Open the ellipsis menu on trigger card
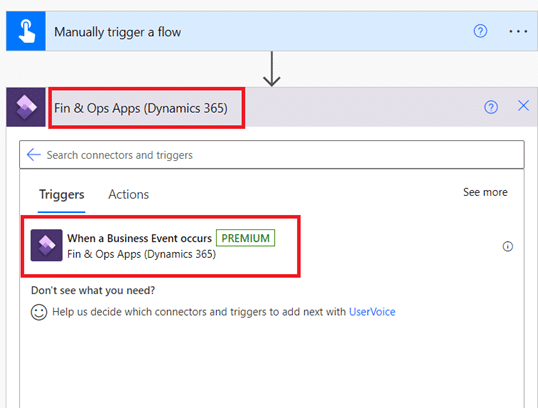The width and height of the screenshot is (538, 408). pos(518,31)
